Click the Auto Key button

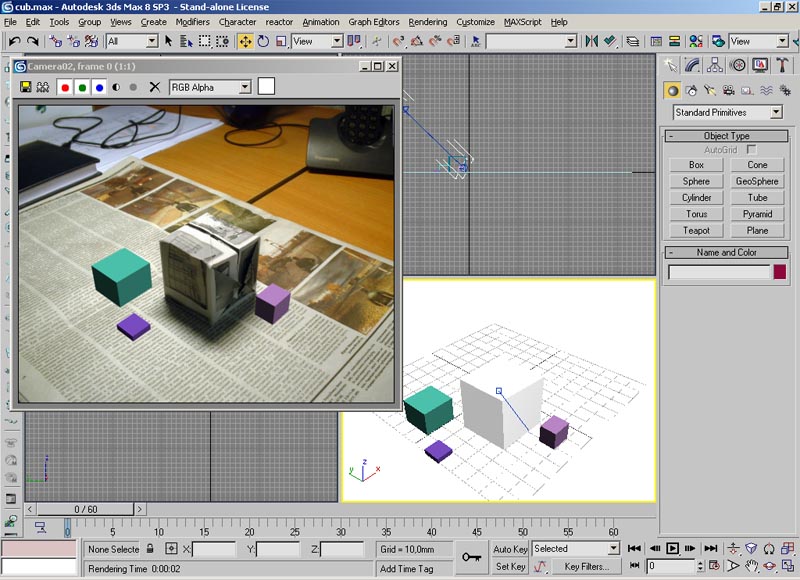tap(510, 549)
